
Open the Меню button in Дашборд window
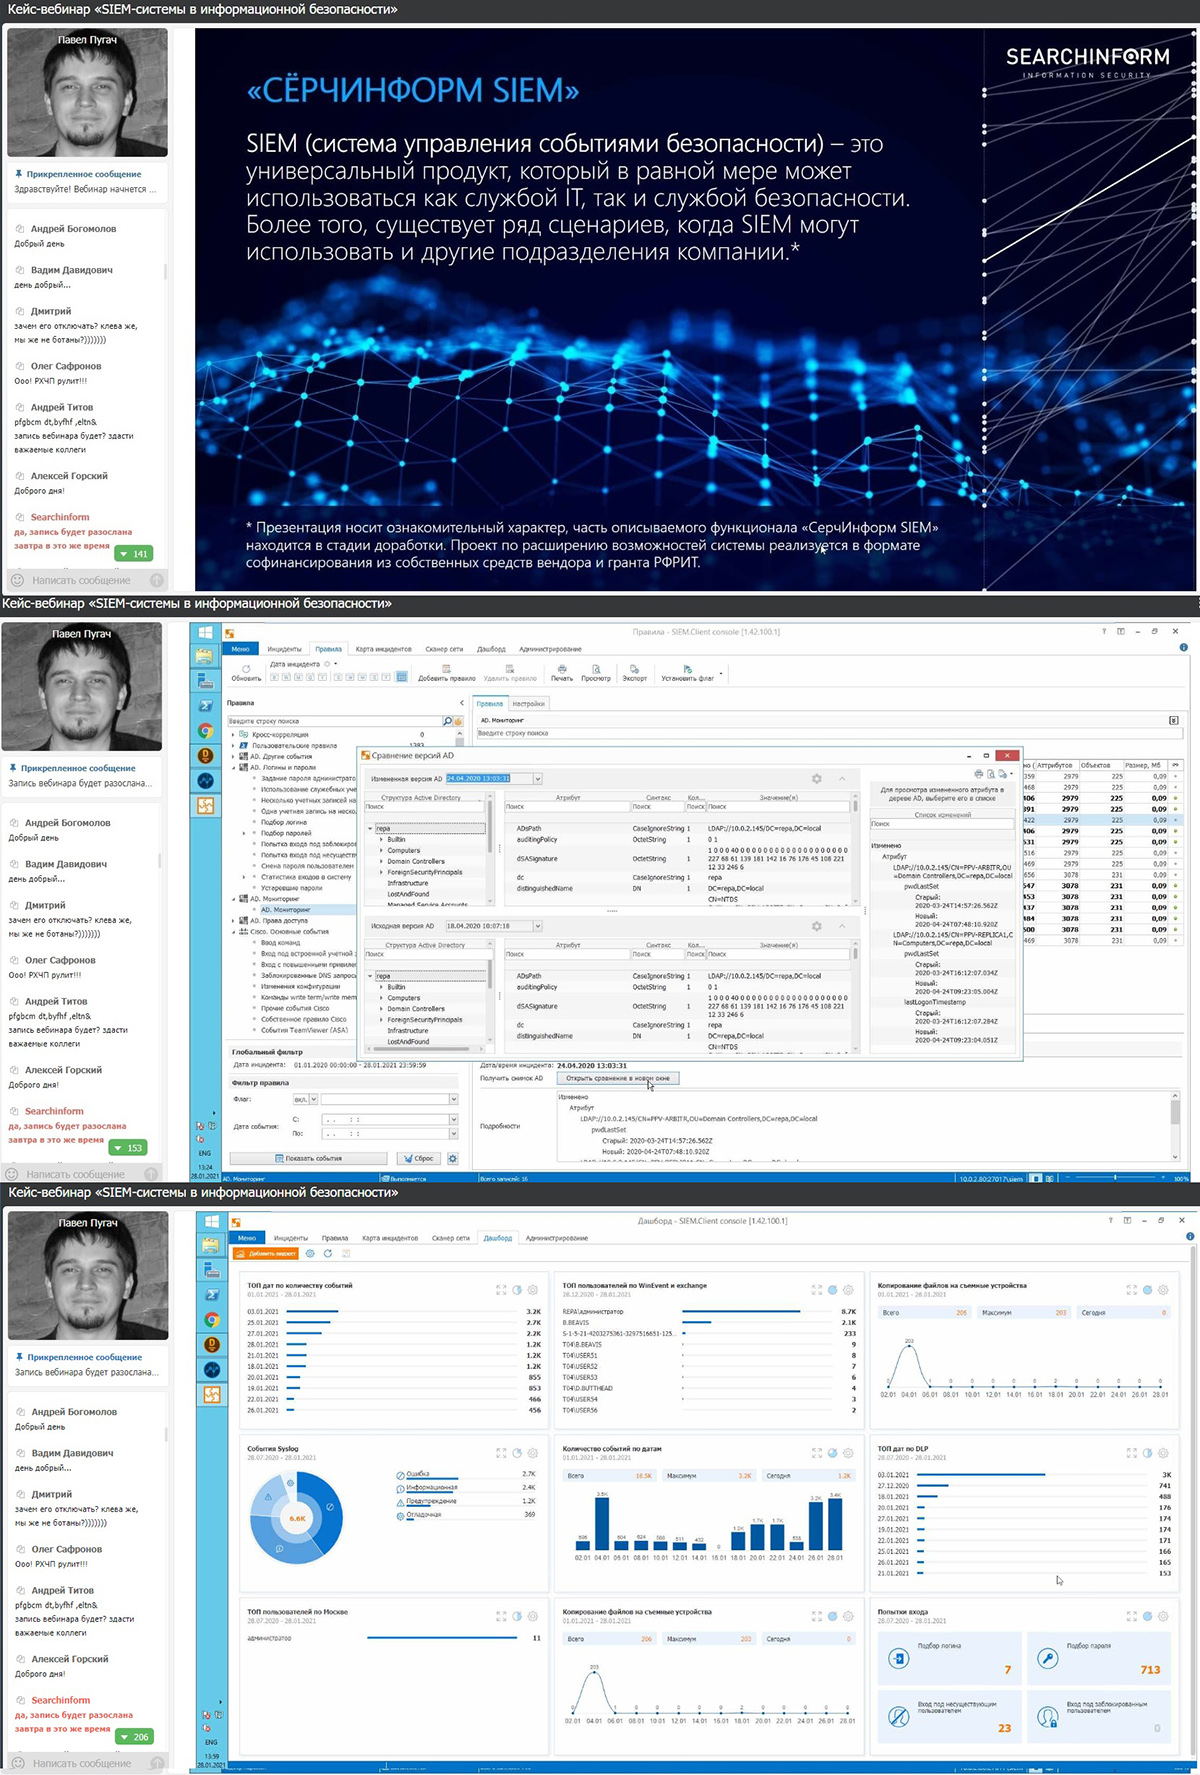point(247,1238)
